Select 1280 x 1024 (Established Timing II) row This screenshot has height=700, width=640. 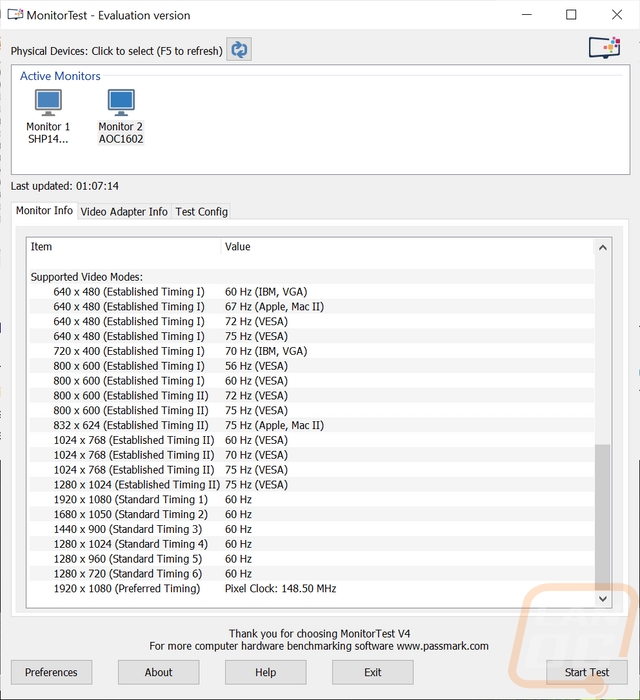click(x=312, y=484)
